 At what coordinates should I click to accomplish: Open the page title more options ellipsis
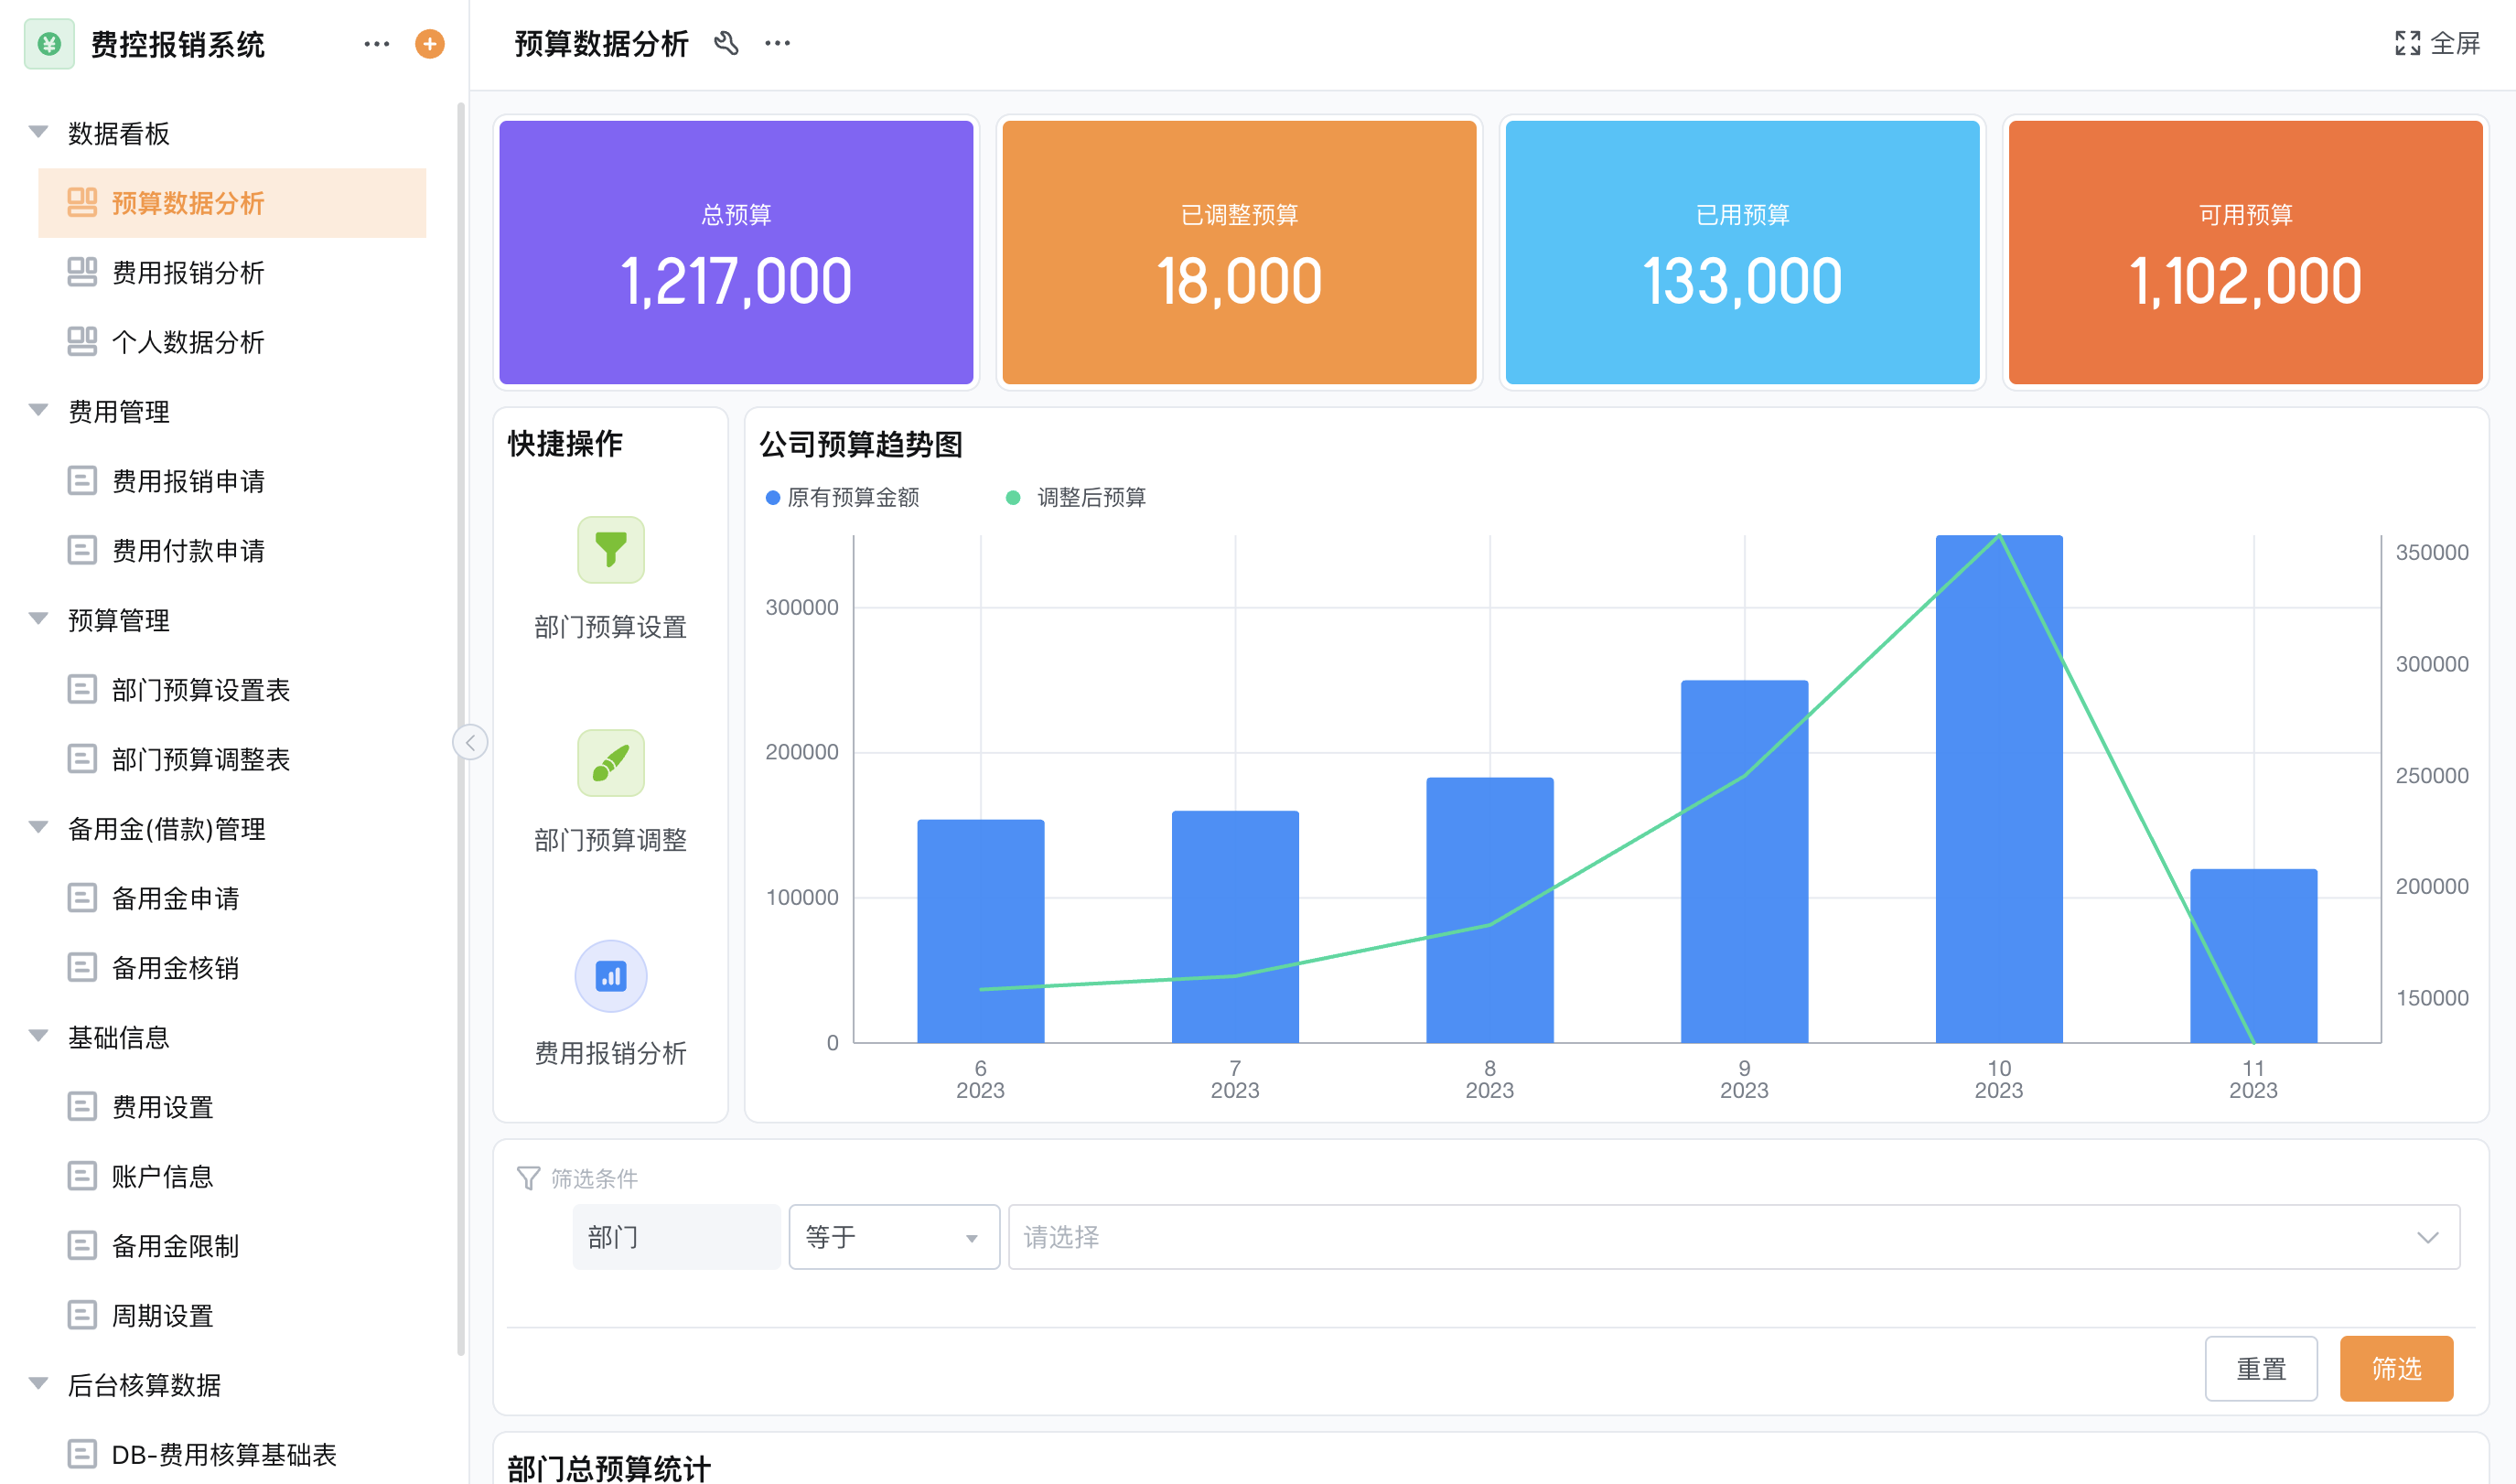778,43
